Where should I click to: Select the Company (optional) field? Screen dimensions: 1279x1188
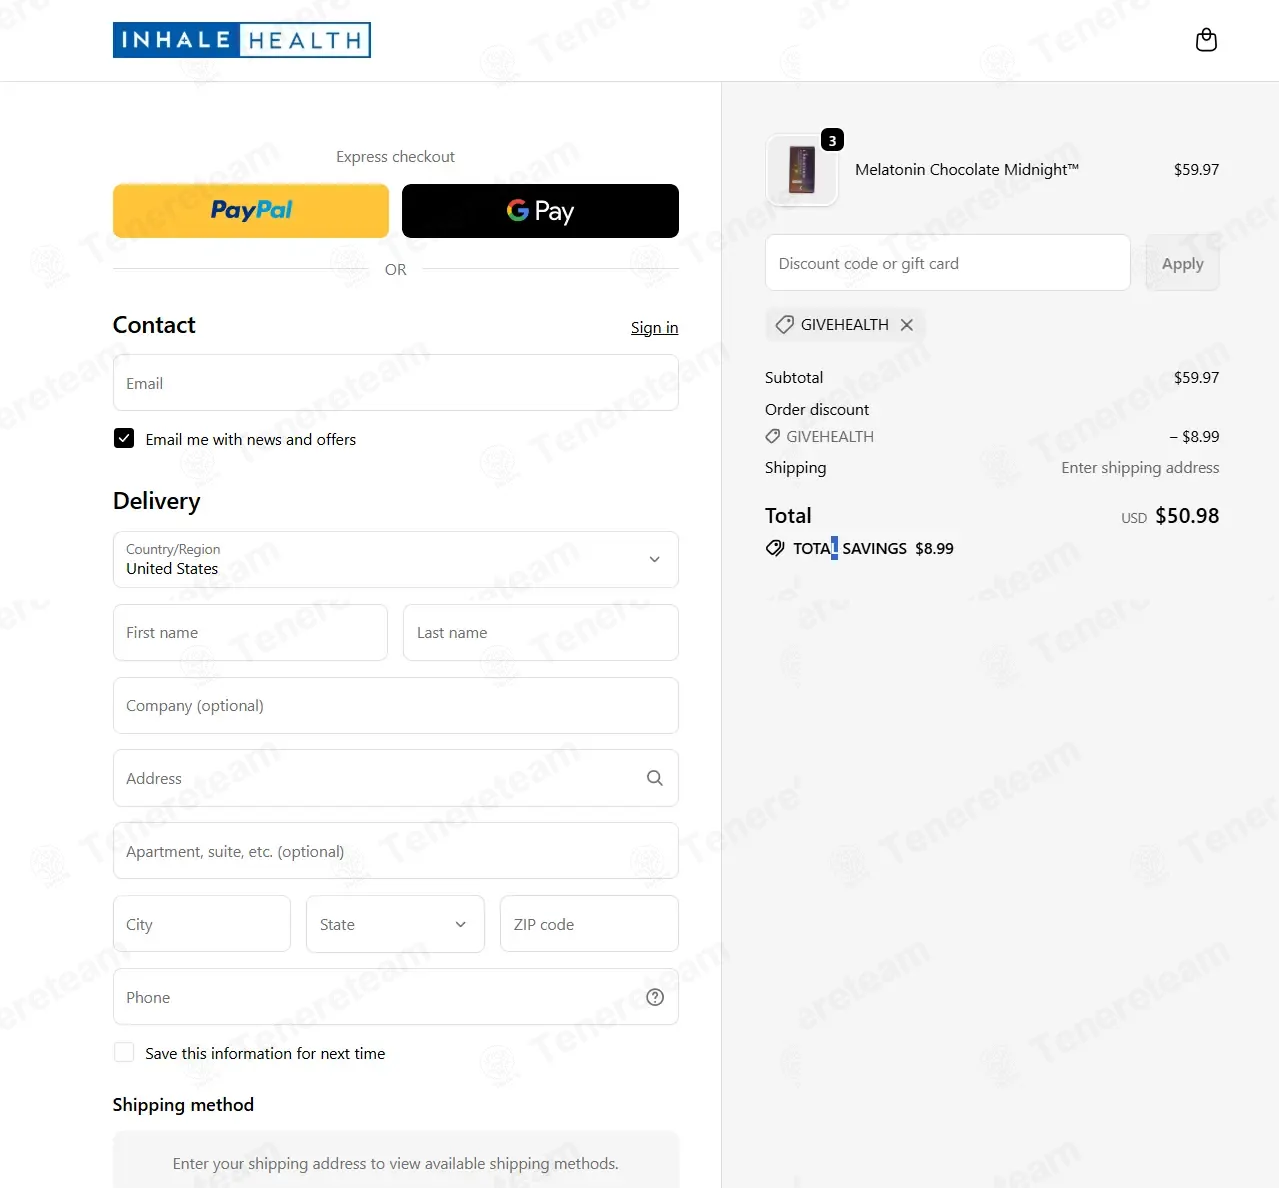[396, 706]
